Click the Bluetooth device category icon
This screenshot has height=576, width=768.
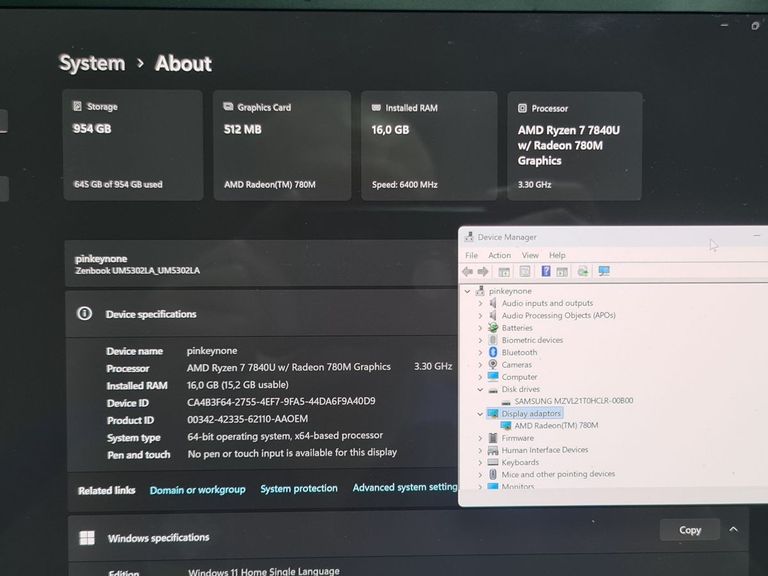point(492,352)
